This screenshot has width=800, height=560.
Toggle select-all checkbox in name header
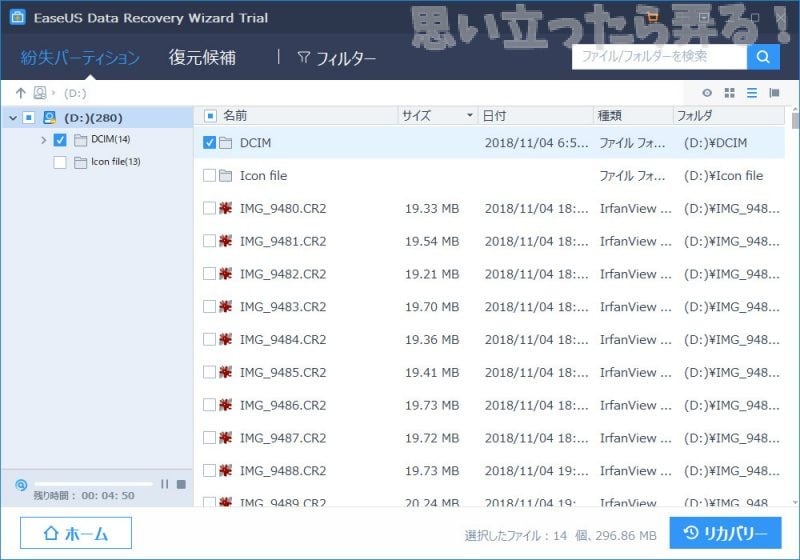click(210, 116)
